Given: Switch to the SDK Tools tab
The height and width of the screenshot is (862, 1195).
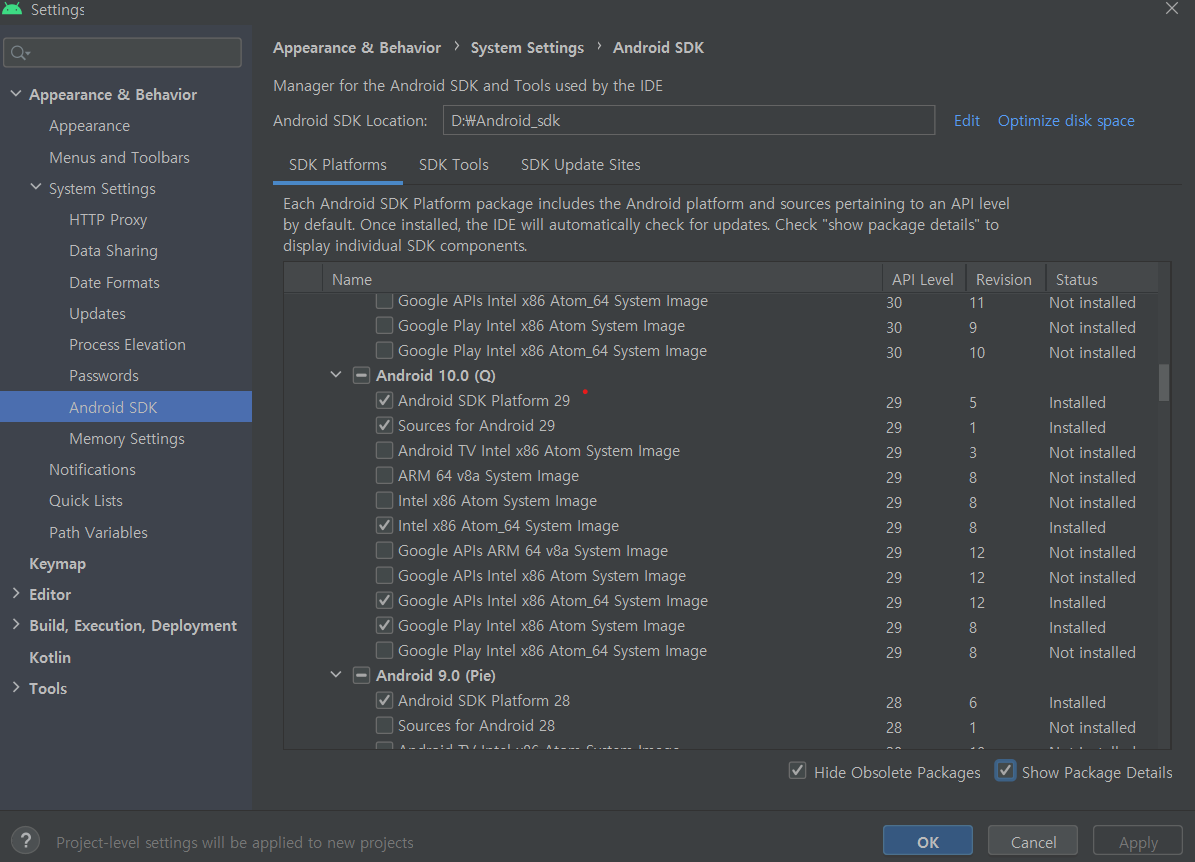Looking at the screenshot, I should point(453,165).
